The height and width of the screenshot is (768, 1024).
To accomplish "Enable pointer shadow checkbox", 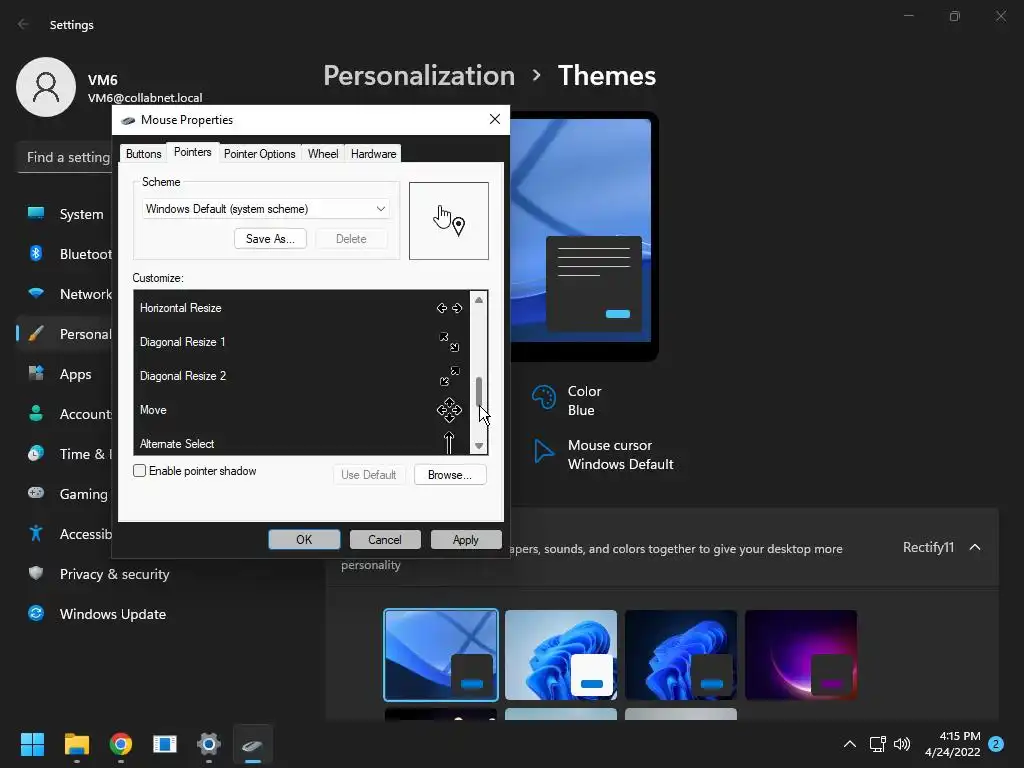I will [139, 471].
